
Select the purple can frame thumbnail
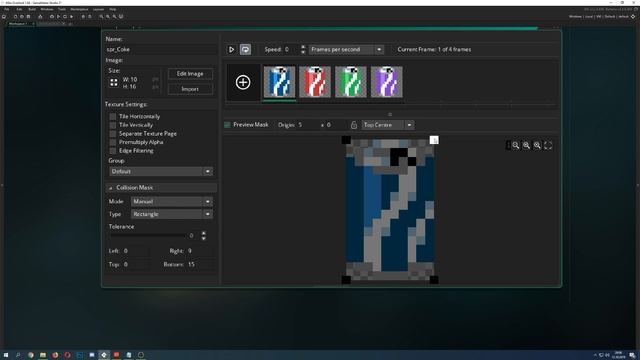click(387, 82)
